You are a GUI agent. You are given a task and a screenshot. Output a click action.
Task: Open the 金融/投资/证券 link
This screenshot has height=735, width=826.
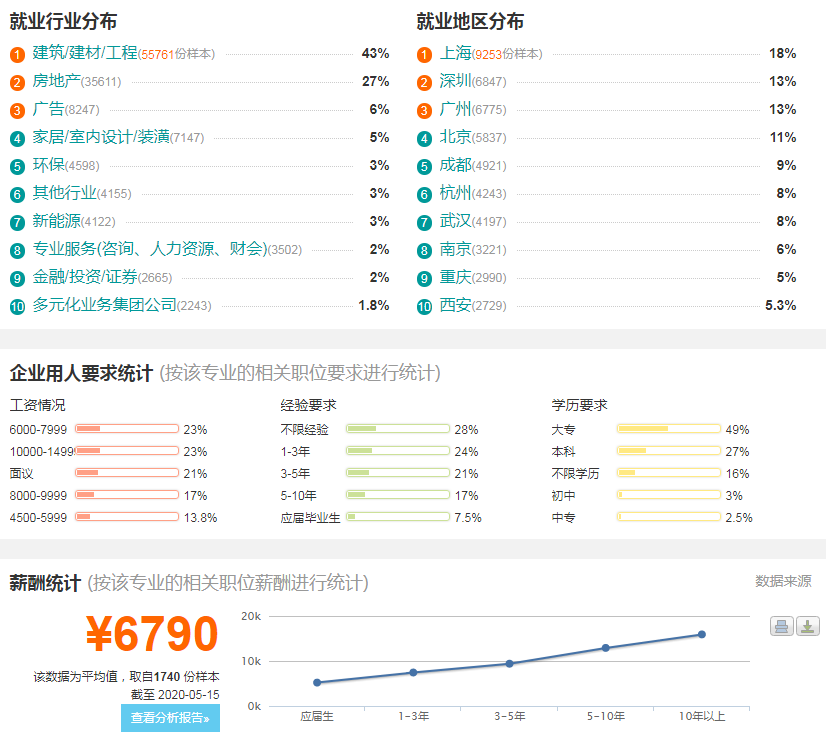(x=85, y=276)
